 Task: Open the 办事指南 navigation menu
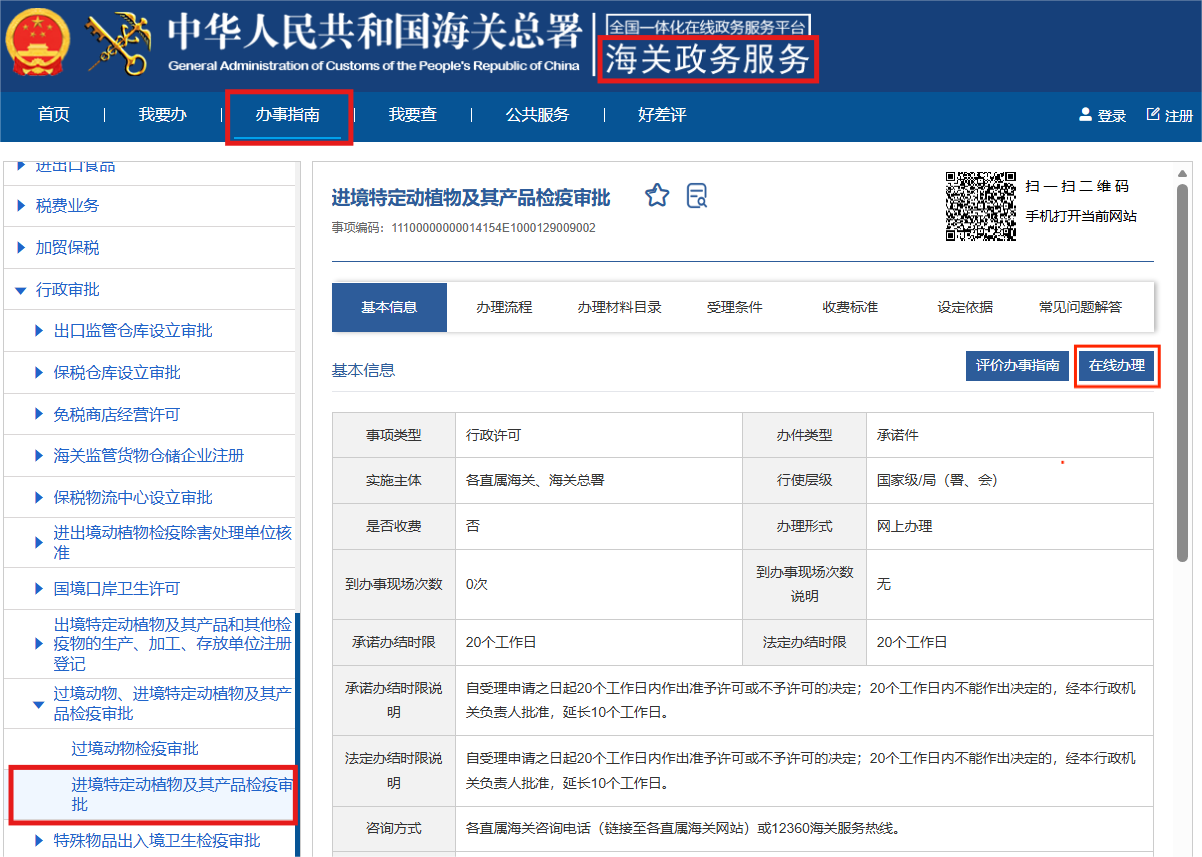click(287, 115)
